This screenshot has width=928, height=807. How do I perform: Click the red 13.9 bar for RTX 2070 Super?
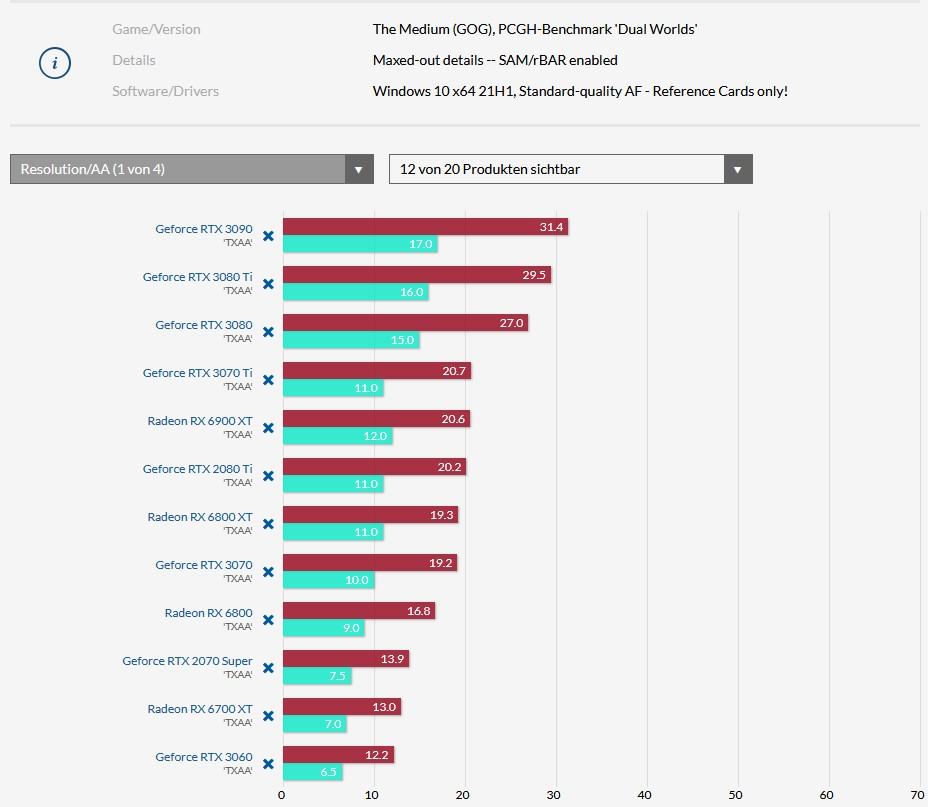346,658
